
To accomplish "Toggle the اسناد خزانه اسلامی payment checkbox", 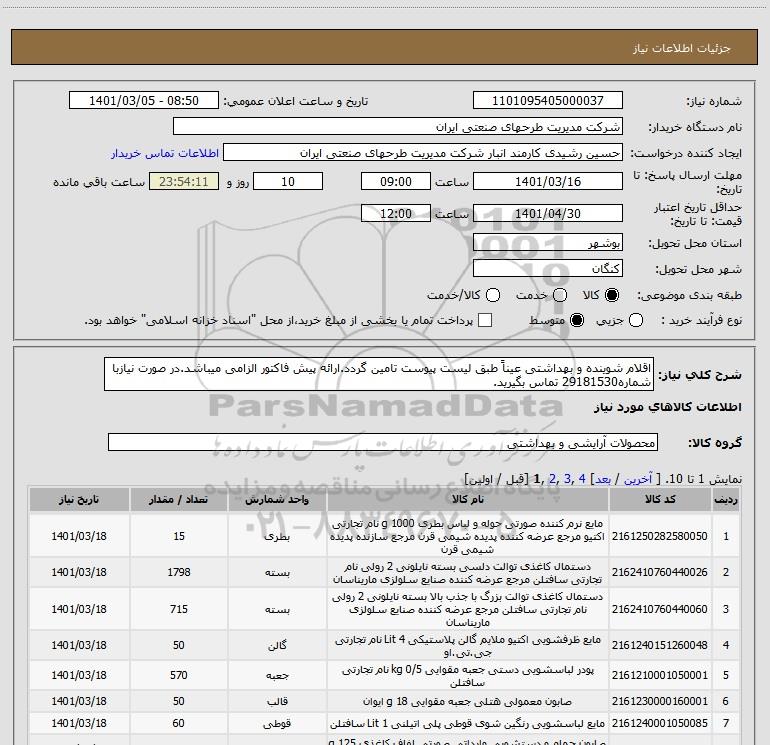I will (485, 320).
